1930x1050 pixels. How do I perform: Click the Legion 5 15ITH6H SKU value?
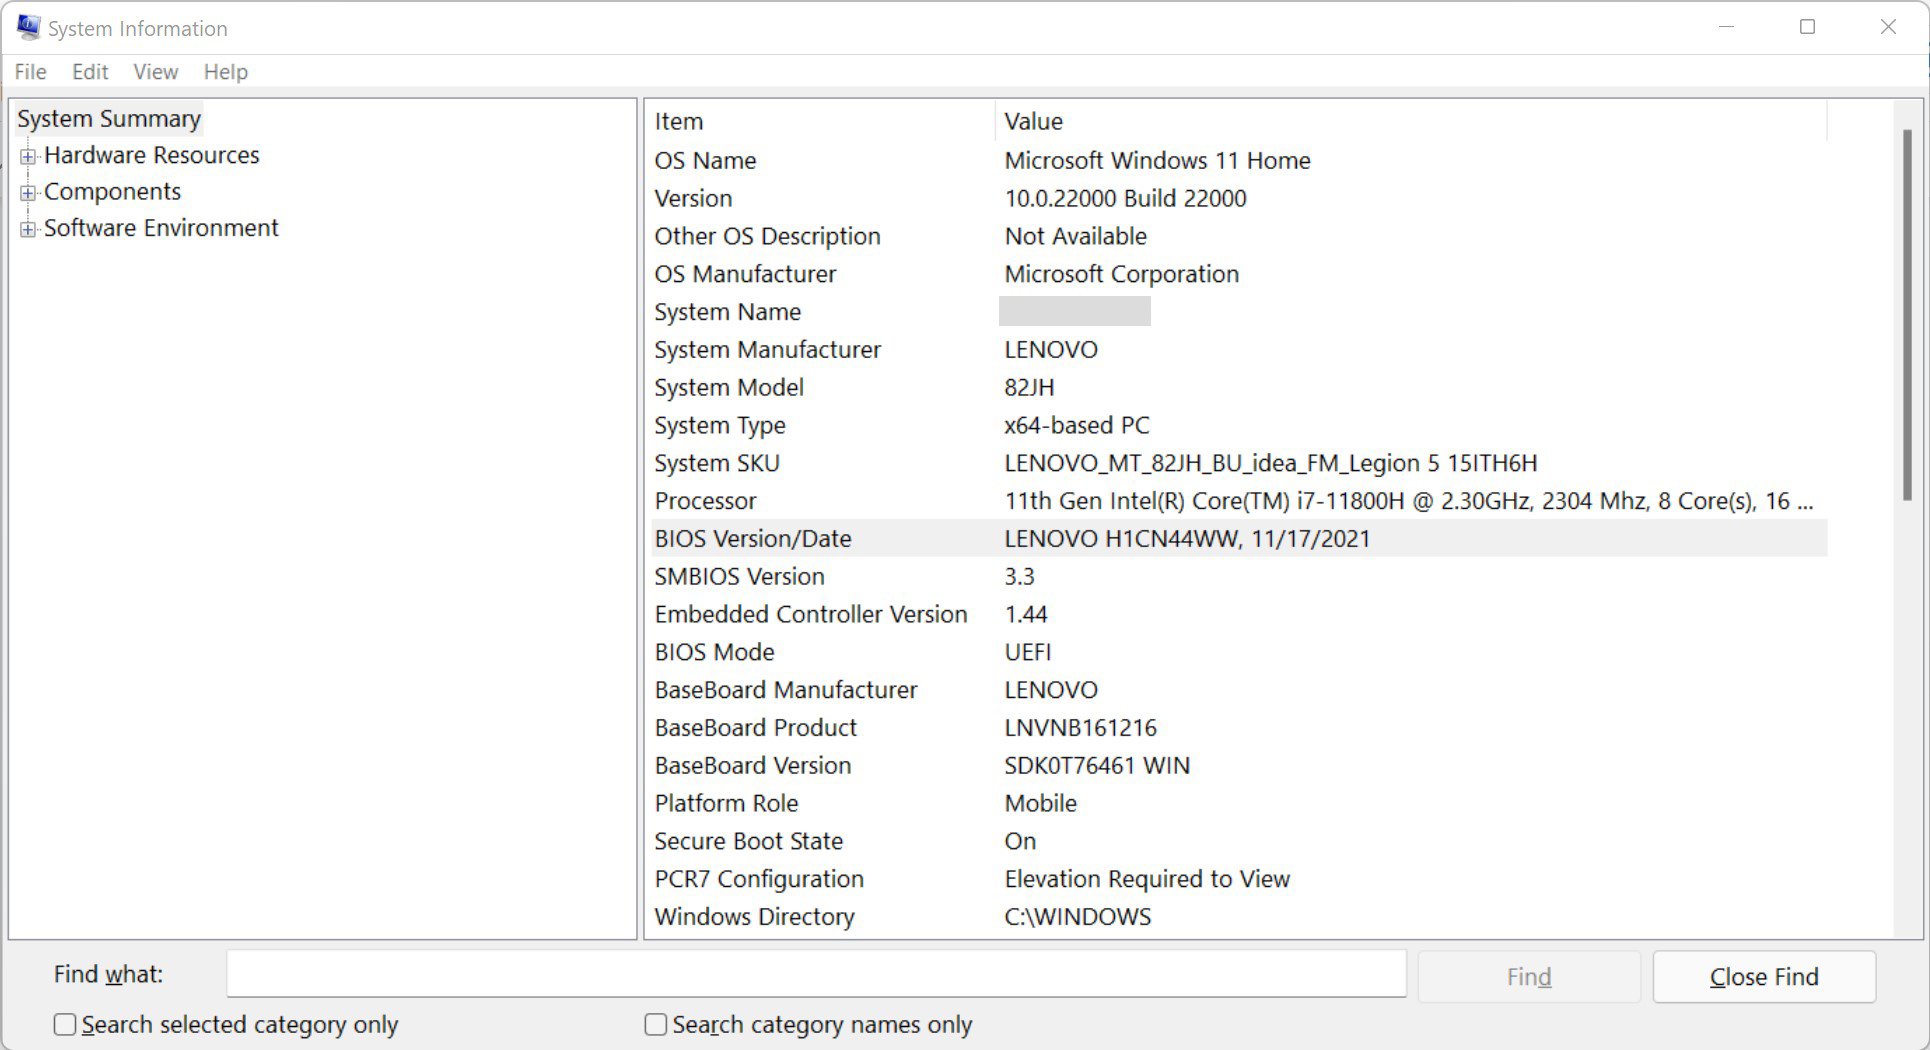(1270, 463)
